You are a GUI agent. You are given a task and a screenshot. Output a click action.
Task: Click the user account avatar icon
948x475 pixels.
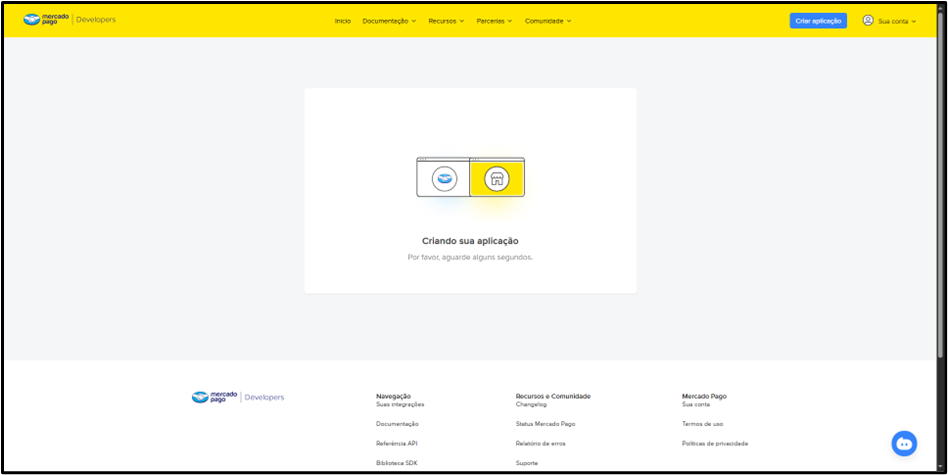click(868, 20)
